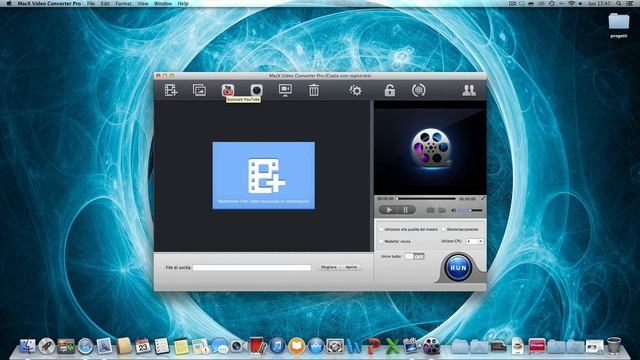This screenshot has height=360, width=640.
Task: Open the CPU core usage dropdown
Action: point(474,241)
